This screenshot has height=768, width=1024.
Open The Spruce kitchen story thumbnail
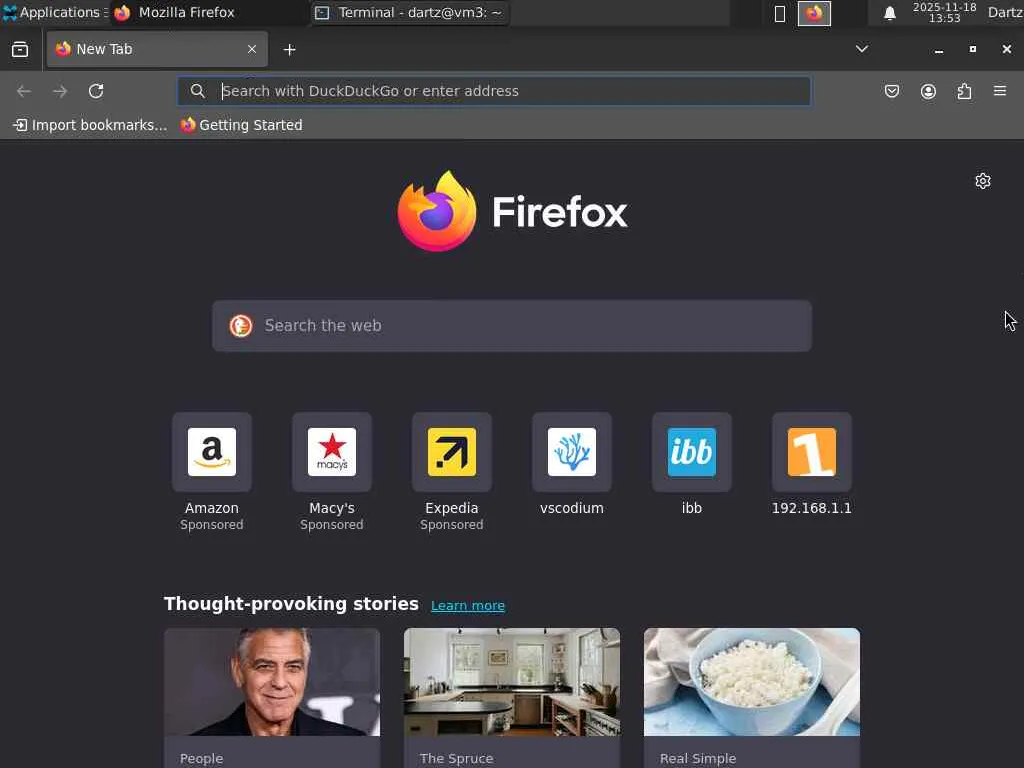coord(512,682)
